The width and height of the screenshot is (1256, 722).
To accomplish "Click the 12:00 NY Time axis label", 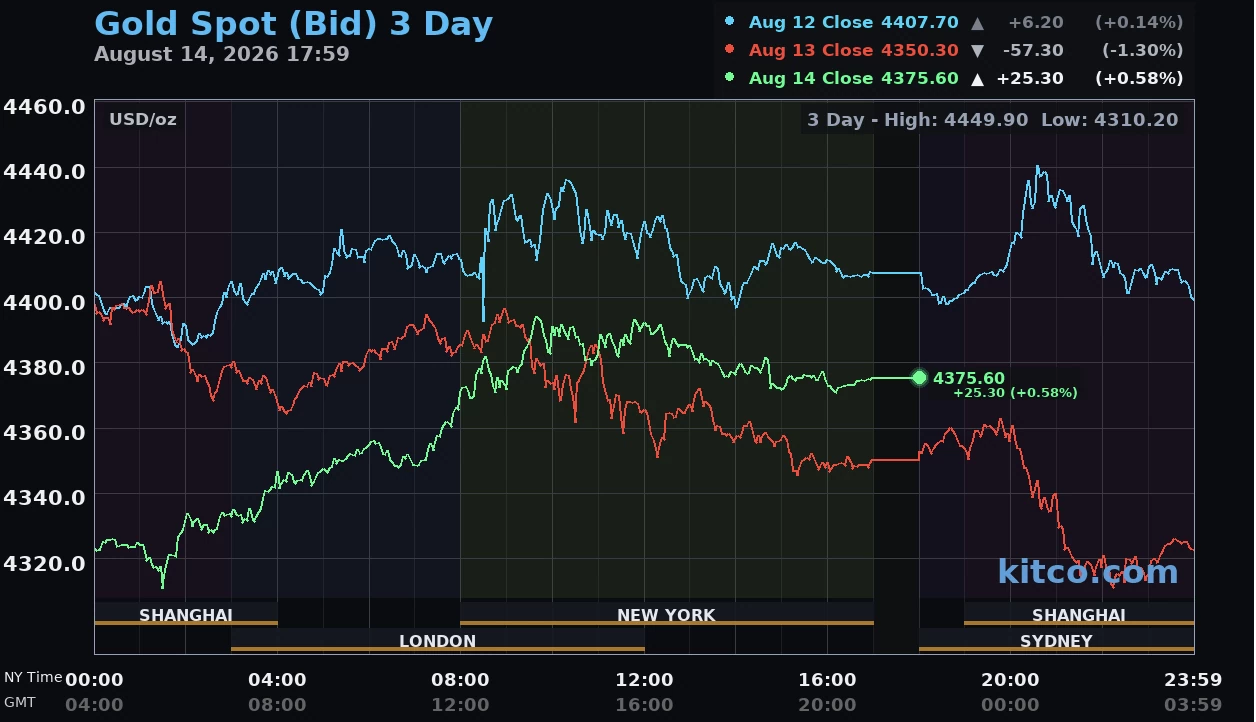I will (644, 680).
